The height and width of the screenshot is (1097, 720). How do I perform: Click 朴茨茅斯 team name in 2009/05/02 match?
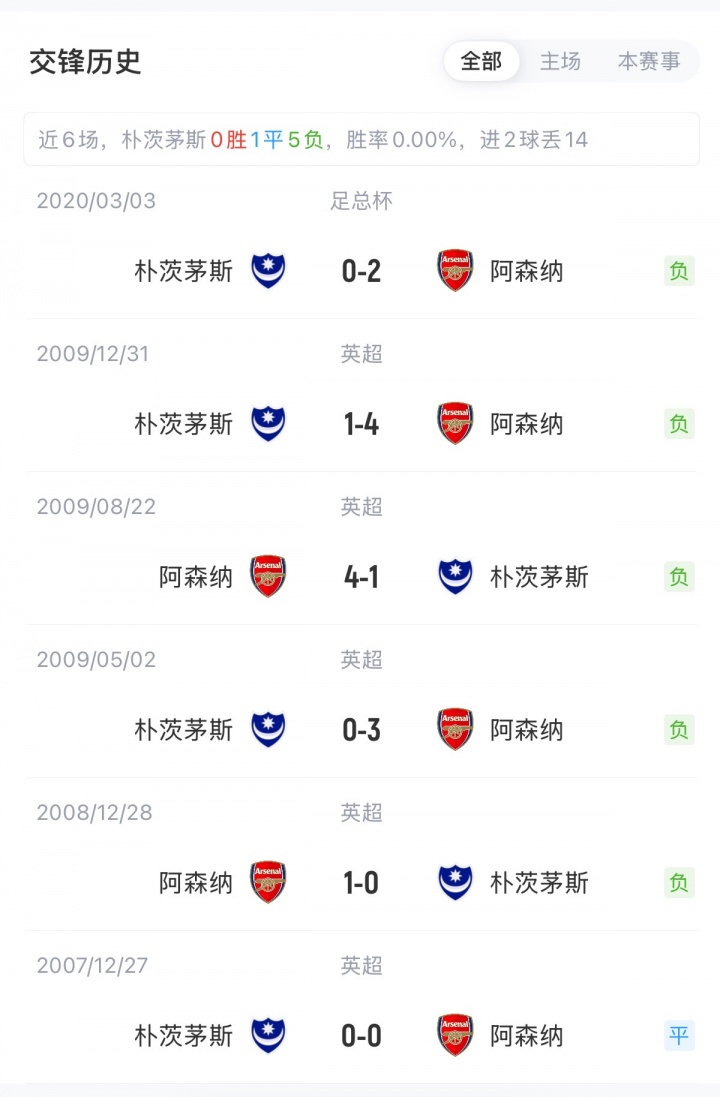coord(184,730)
